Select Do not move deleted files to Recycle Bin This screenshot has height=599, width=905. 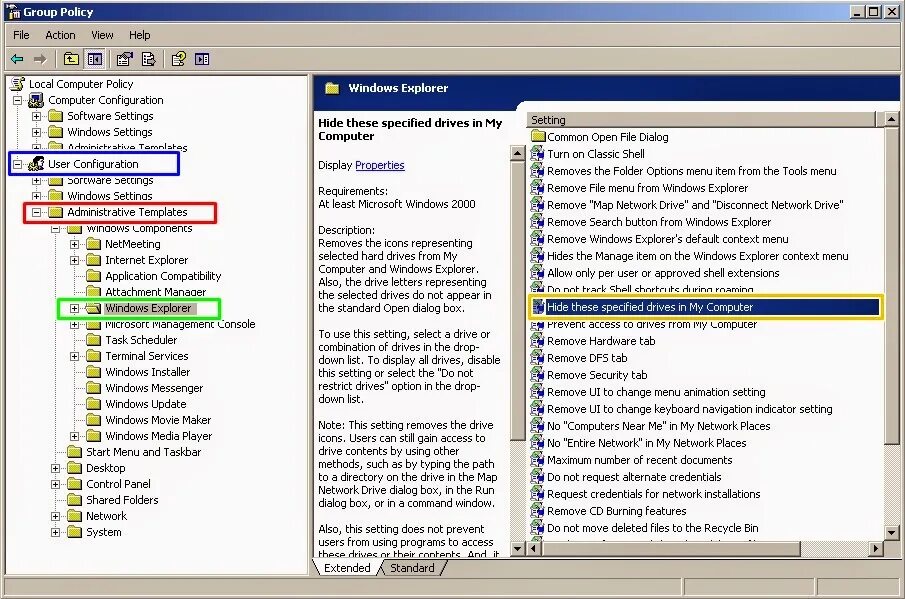pyautogui.click(x=653, y=527)
